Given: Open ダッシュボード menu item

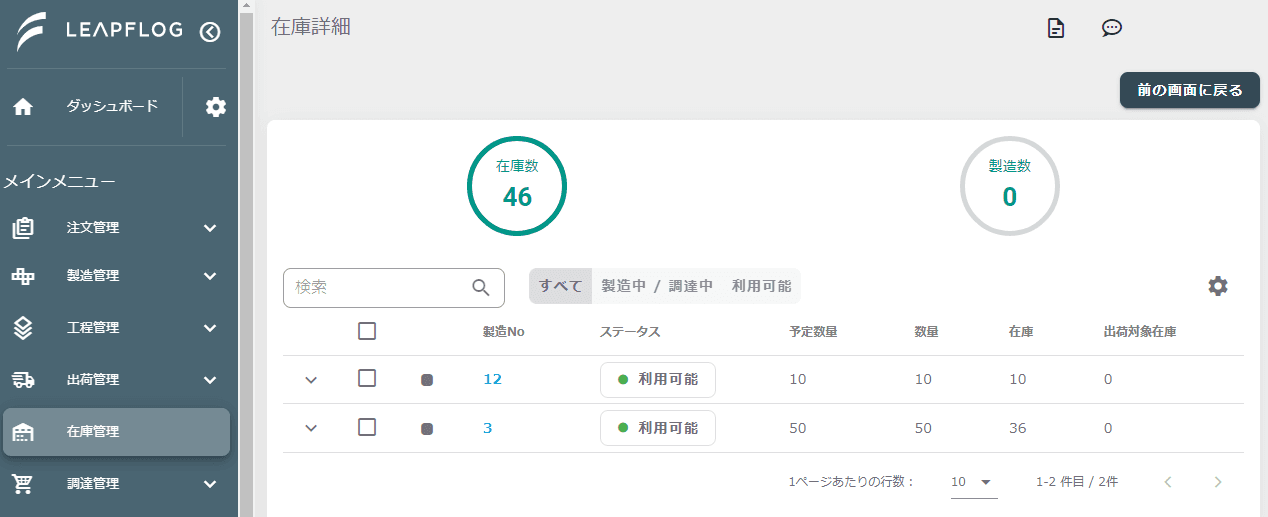Looking at the screenshot, I should click(x=112, y=106).
